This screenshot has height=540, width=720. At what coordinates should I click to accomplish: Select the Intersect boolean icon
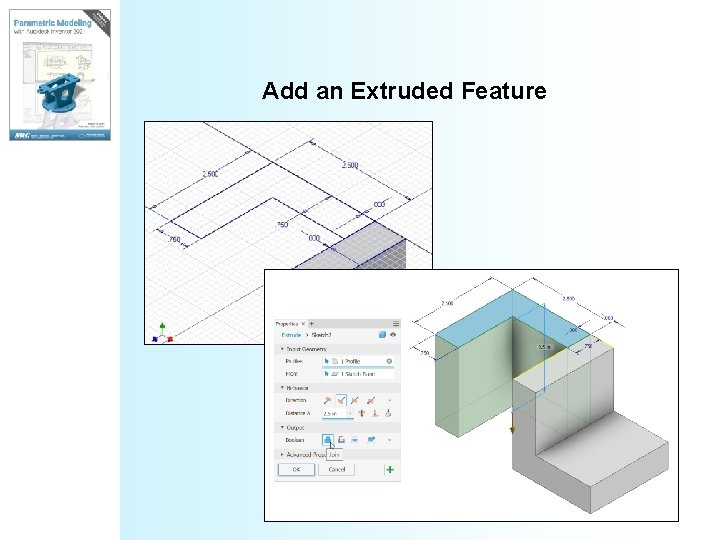[354, 439]
